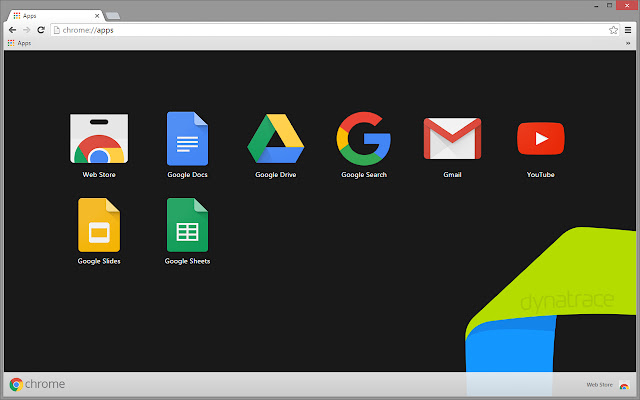
Task: Open a new tab
Action: (x=113, y=16)
